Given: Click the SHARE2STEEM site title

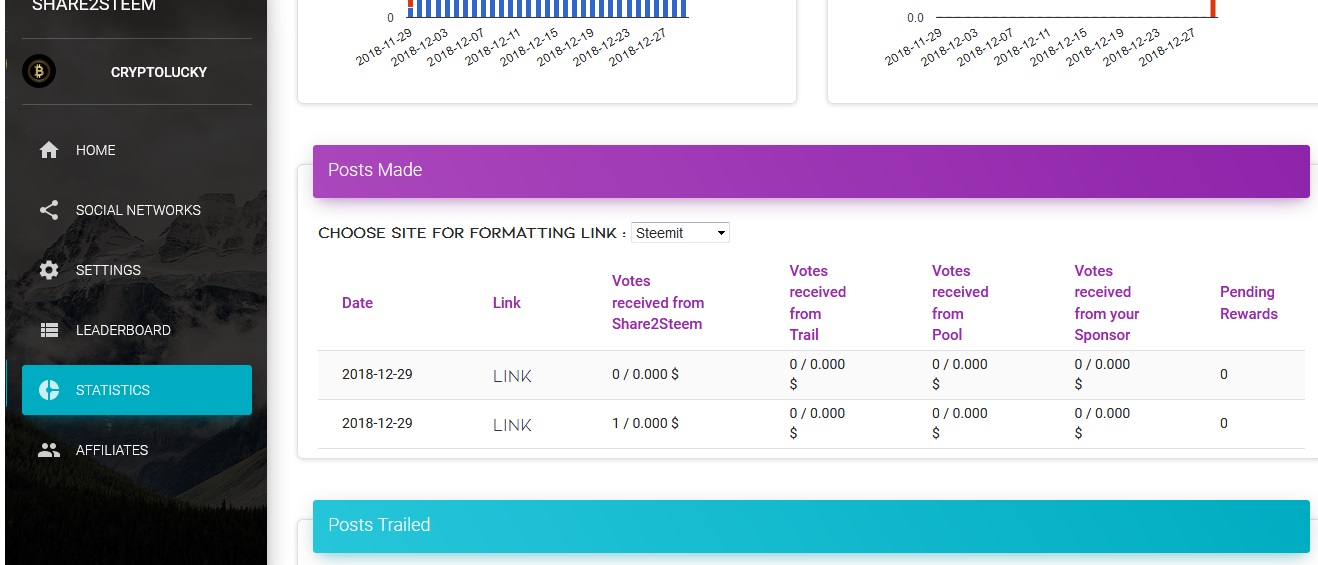Looking at the screenshot, I should pos(94,6).
